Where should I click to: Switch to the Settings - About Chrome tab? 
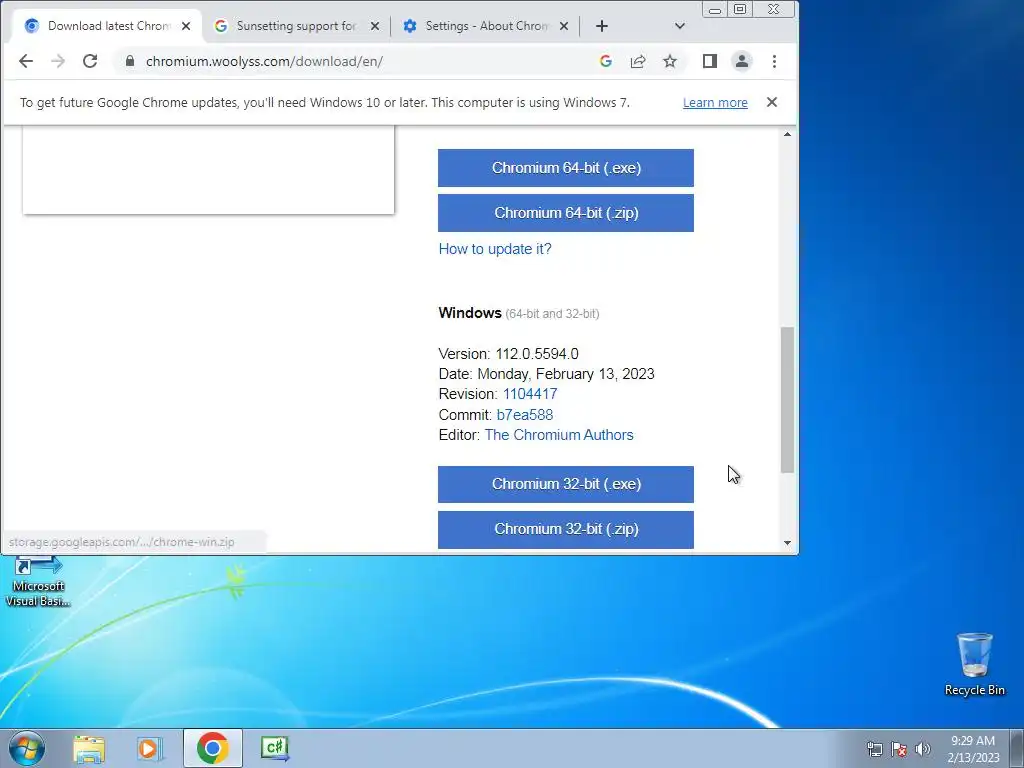(x=485, y=26)
